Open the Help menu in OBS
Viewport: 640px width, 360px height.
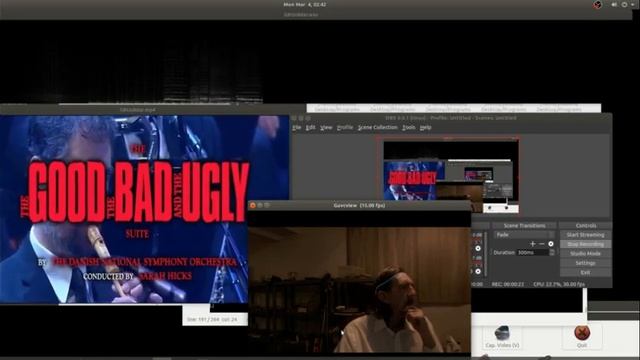click(x=425, y=127)
